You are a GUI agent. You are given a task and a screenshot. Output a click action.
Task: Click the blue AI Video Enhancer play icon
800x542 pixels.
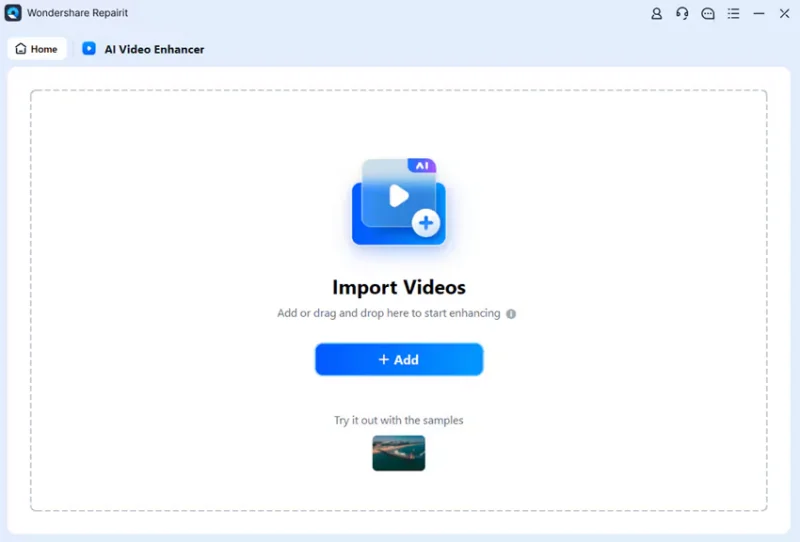(x=89, y=48)
